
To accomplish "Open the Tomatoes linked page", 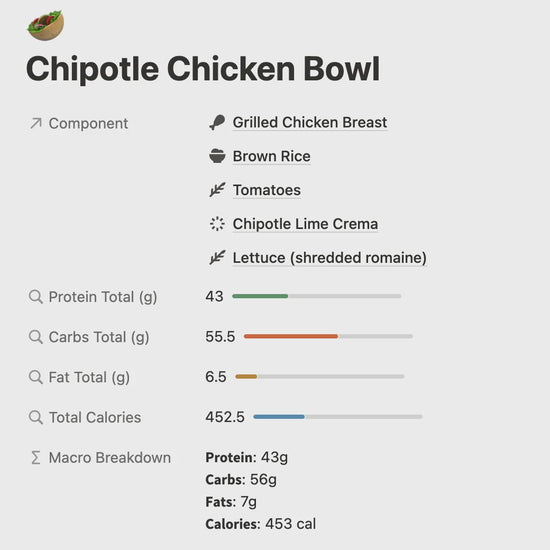I will 267,190.
